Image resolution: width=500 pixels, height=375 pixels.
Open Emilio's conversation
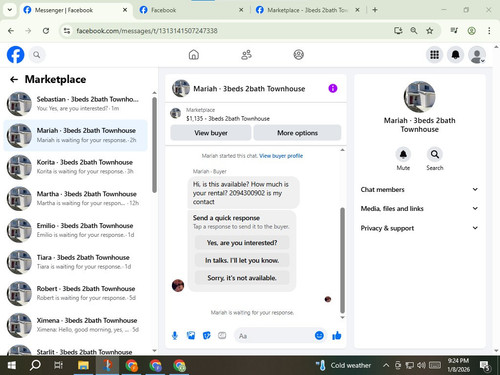pos(75,230)
